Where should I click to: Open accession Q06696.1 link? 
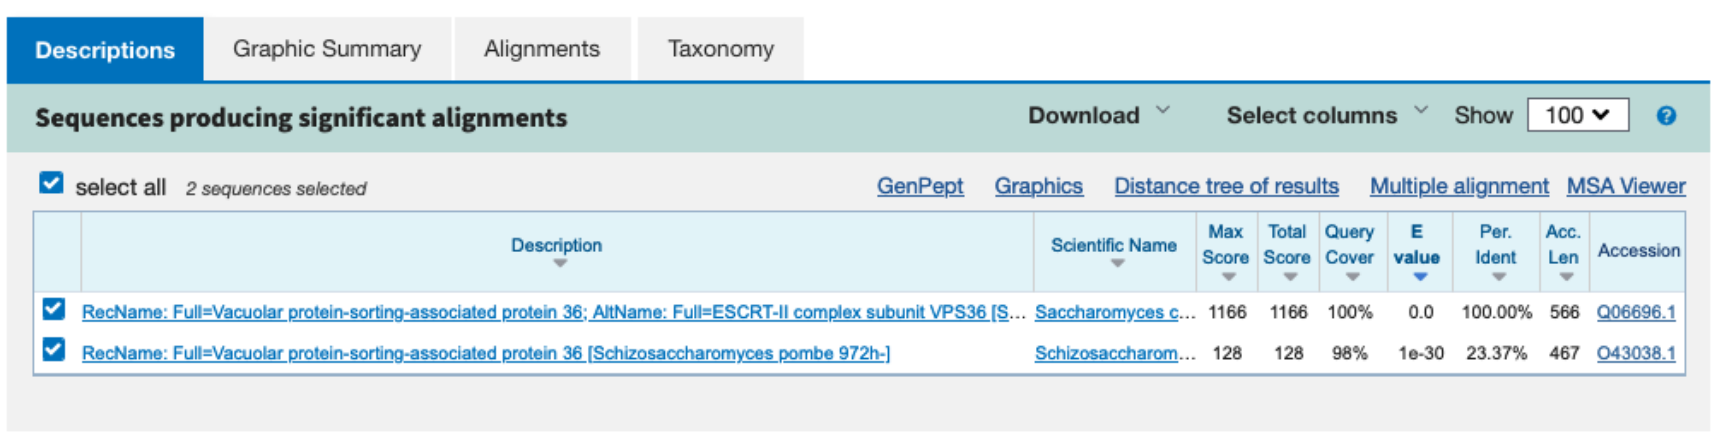1636,312
